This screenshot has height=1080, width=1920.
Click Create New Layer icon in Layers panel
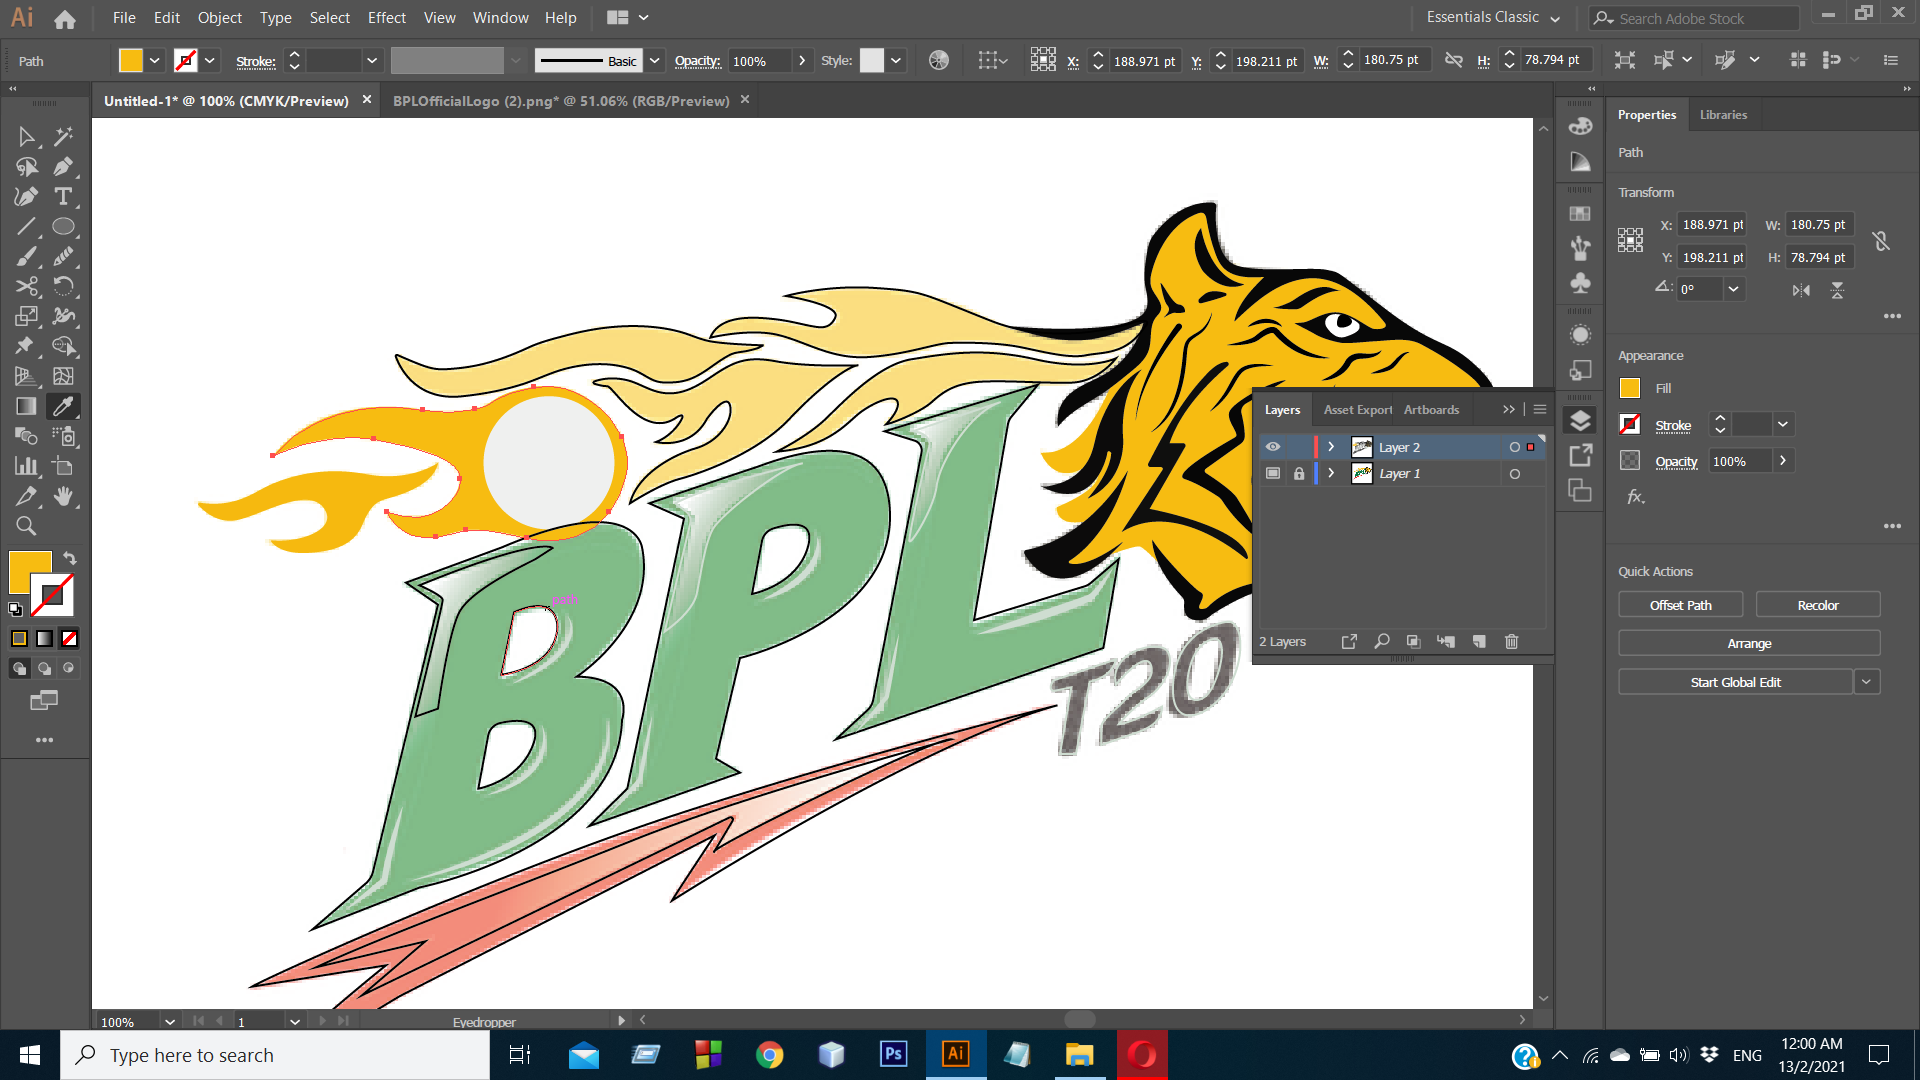click(1479, 642)
